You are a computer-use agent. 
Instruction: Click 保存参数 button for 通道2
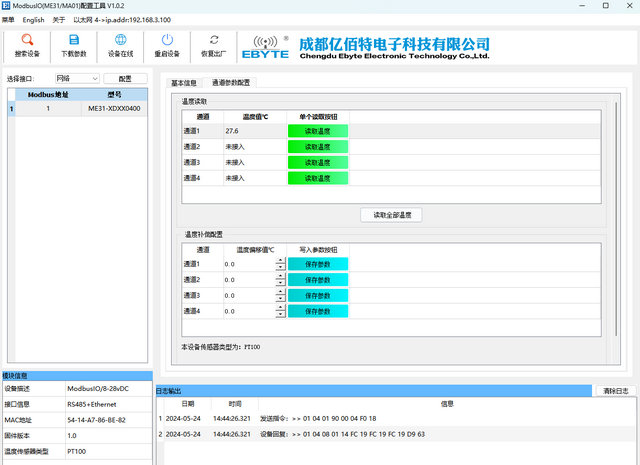pos(318,280)
